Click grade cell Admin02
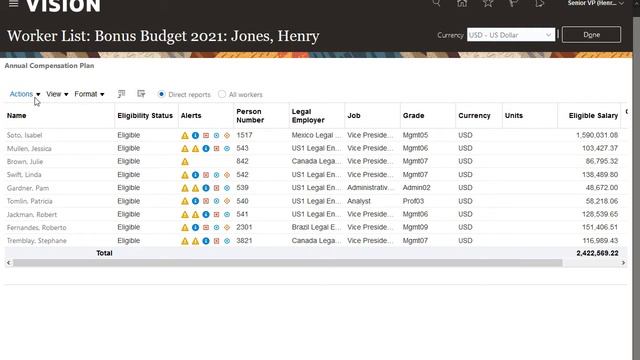 (x=416, y=188)
